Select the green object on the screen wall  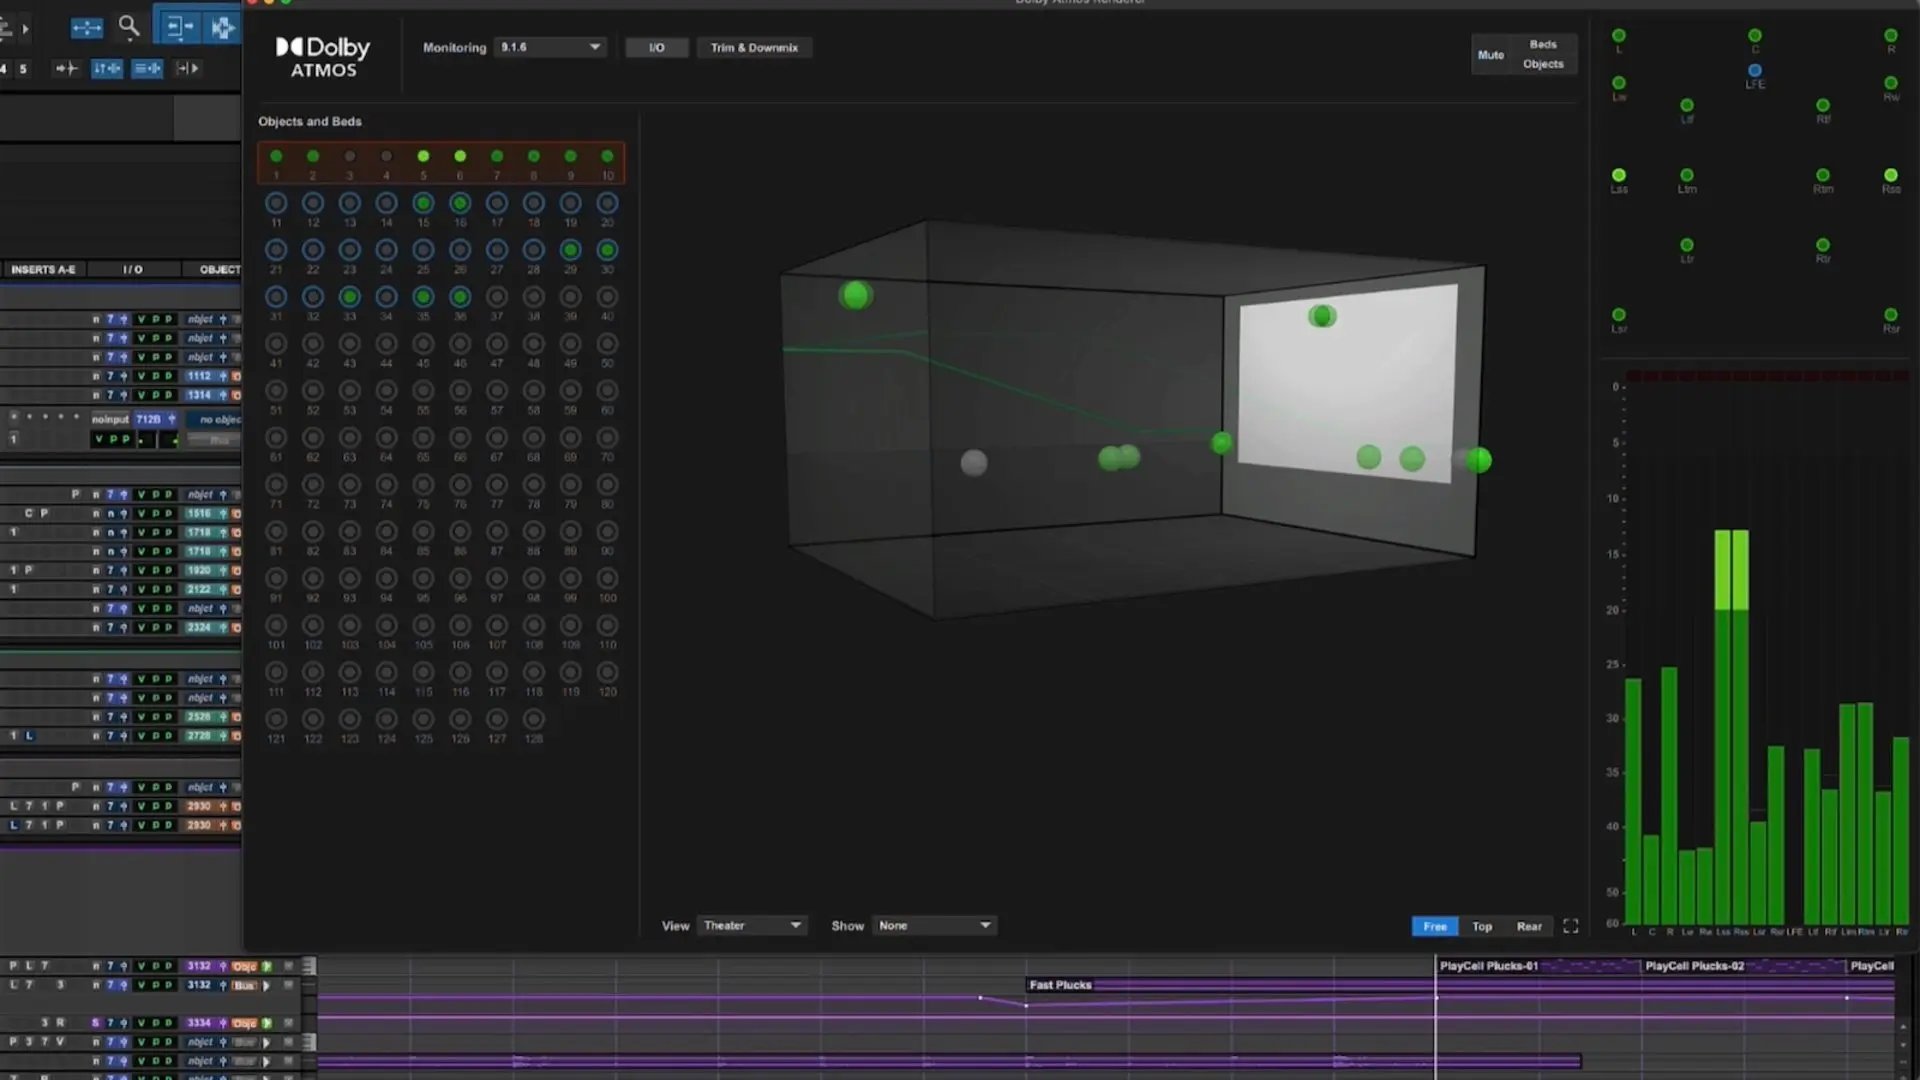(1322, 316)
